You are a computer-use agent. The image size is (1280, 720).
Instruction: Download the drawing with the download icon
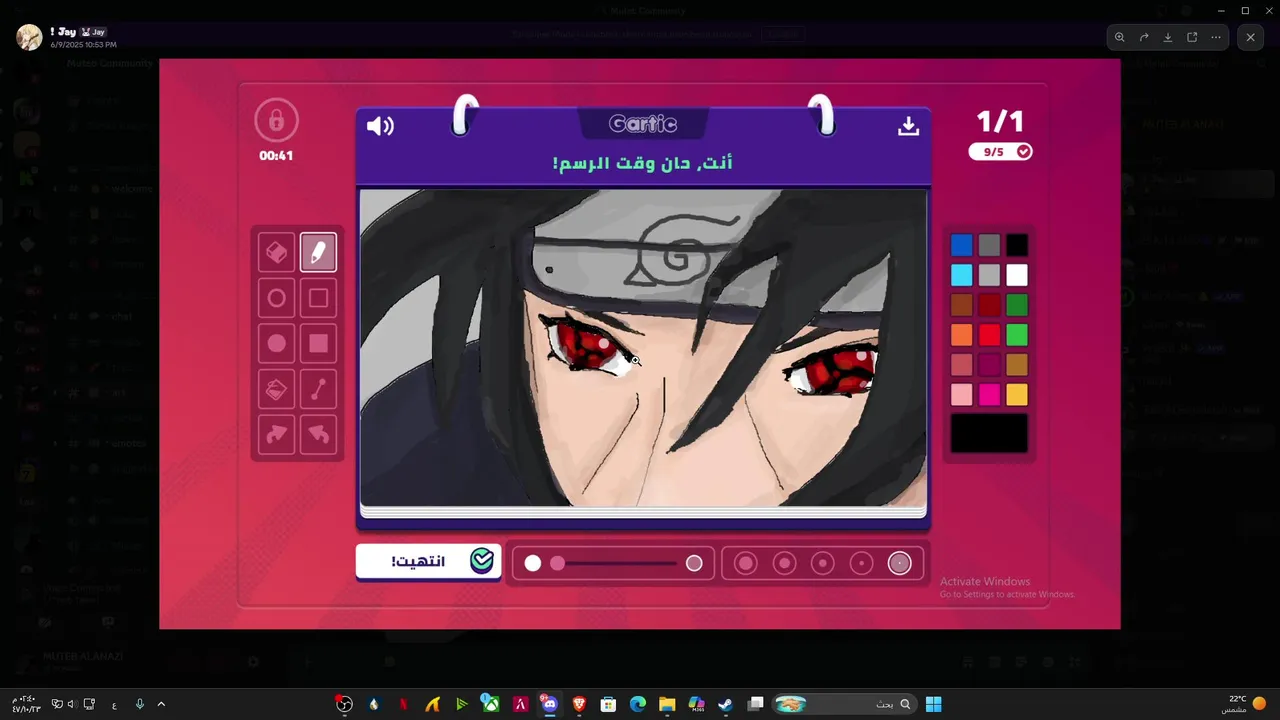click(908, 126)
